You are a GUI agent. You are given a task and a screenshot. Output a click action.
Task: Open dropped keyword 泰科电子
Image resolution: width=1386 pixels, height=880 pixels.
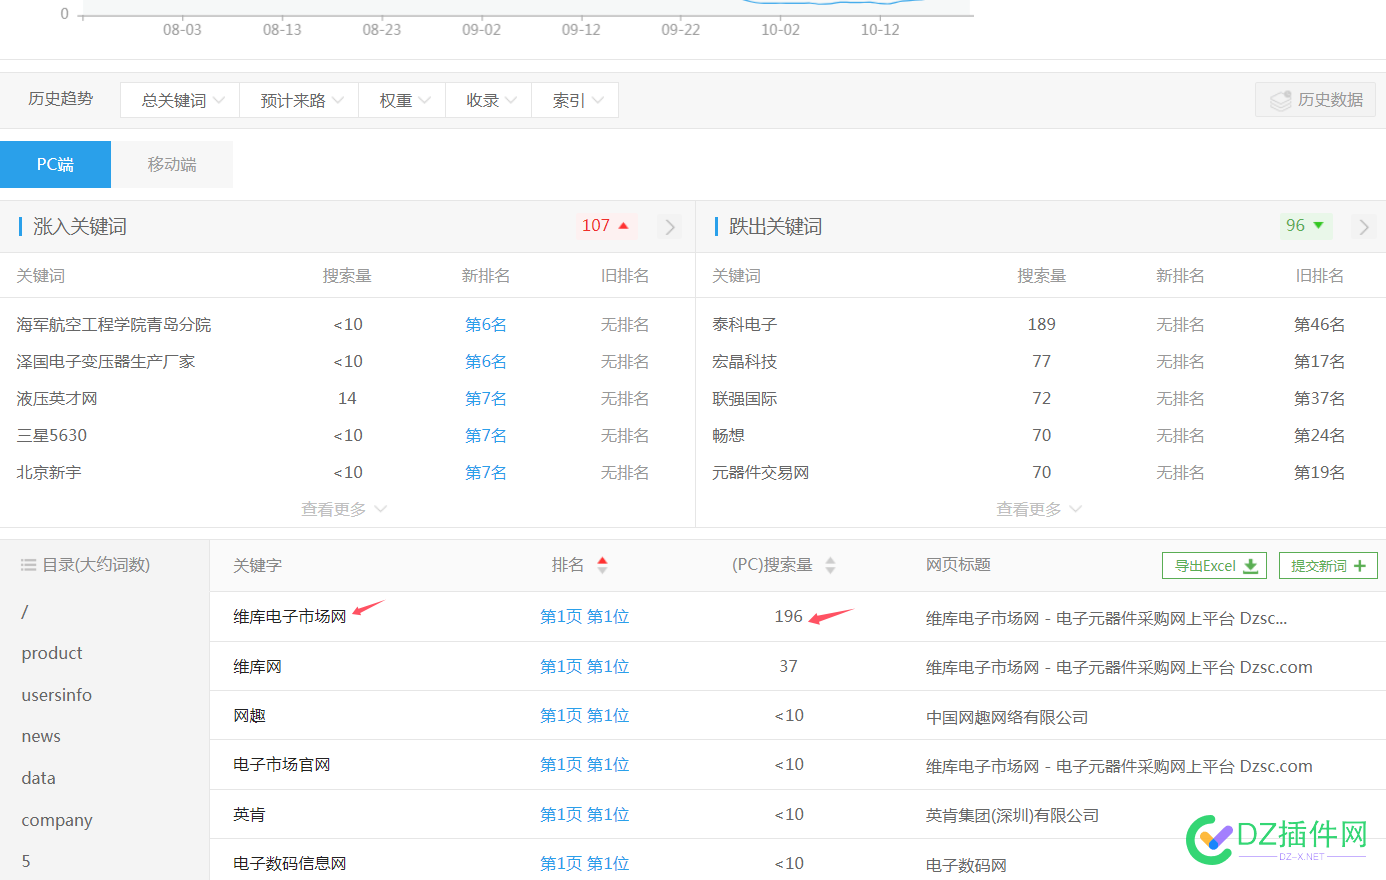click(x=744, y=325)
